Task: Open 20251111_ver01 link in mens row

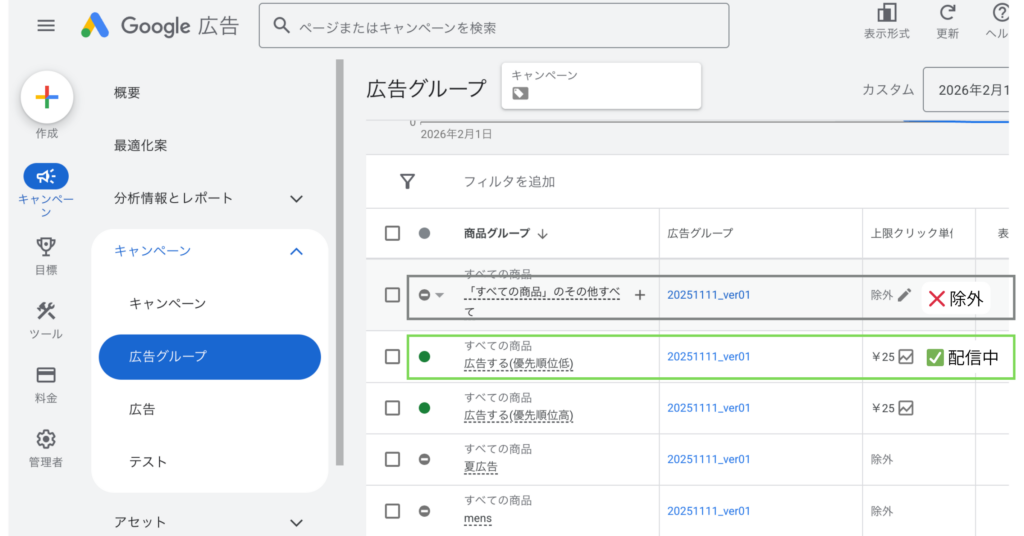Action: tap(709, 511)
